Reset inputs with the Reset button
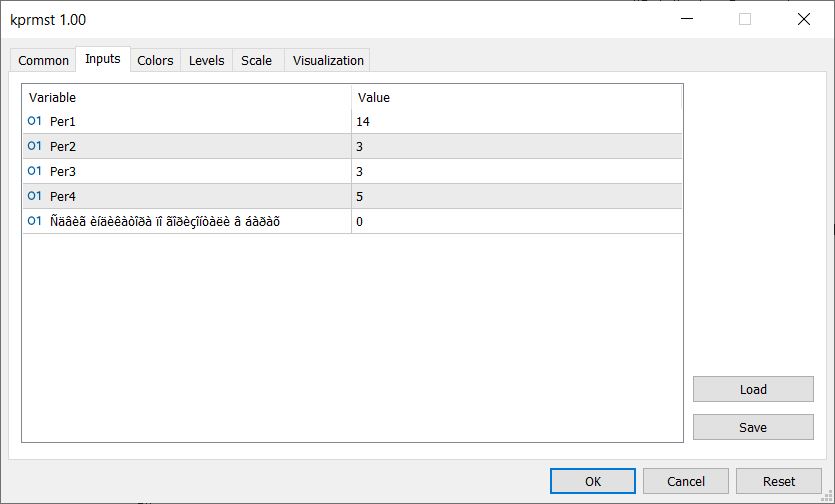835x504 pixels. point(779,481)
